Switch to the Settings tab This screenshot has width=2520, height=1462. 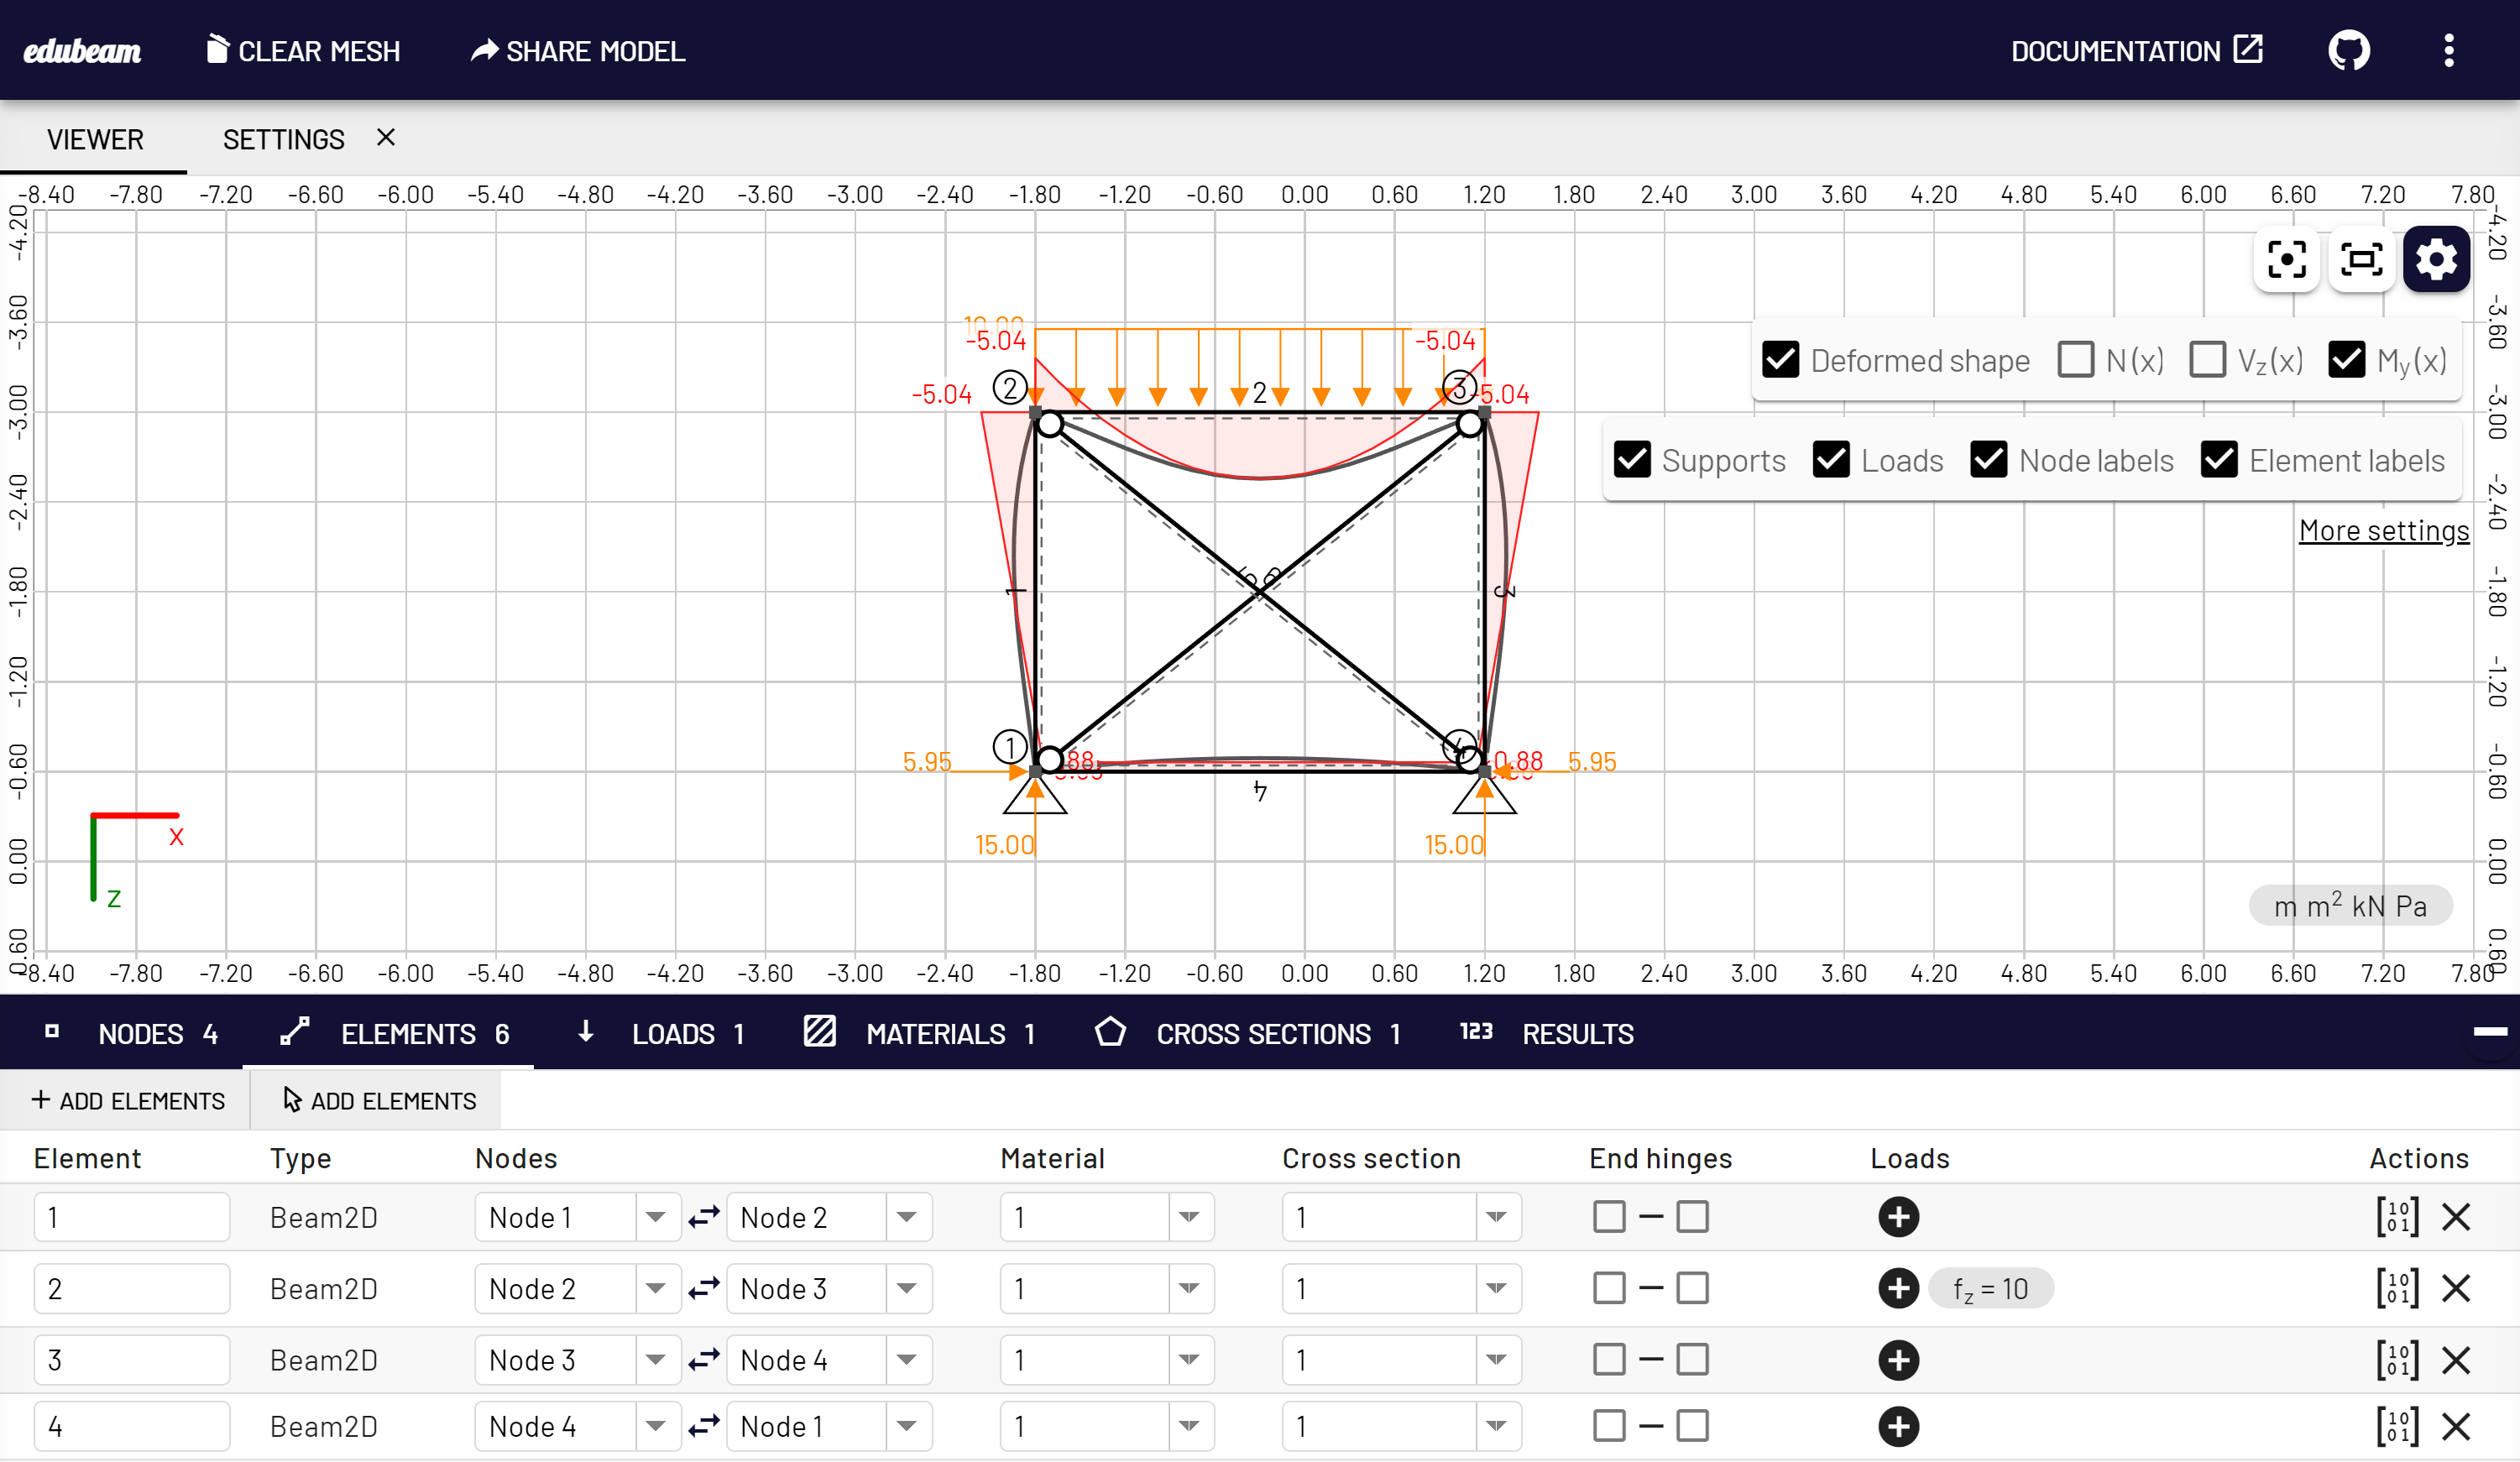283,139
